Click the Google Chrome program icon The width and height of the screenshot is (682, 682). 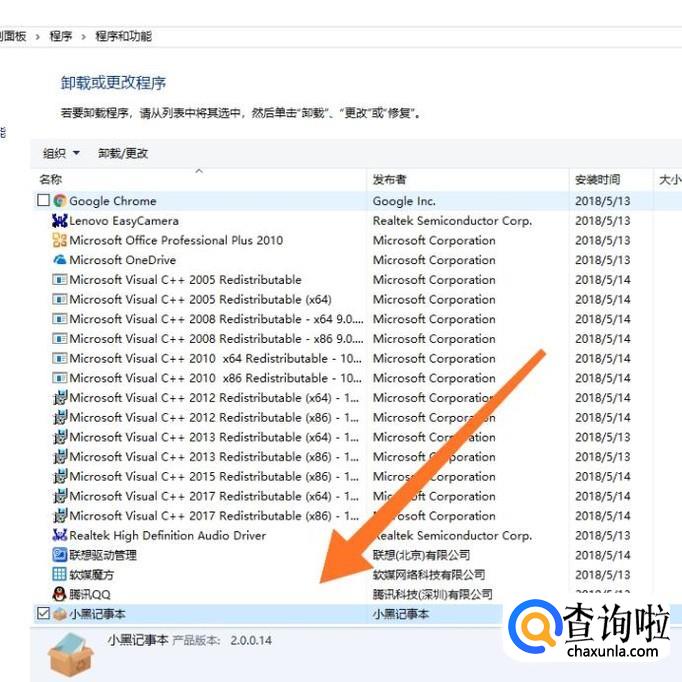coord(60,201)
